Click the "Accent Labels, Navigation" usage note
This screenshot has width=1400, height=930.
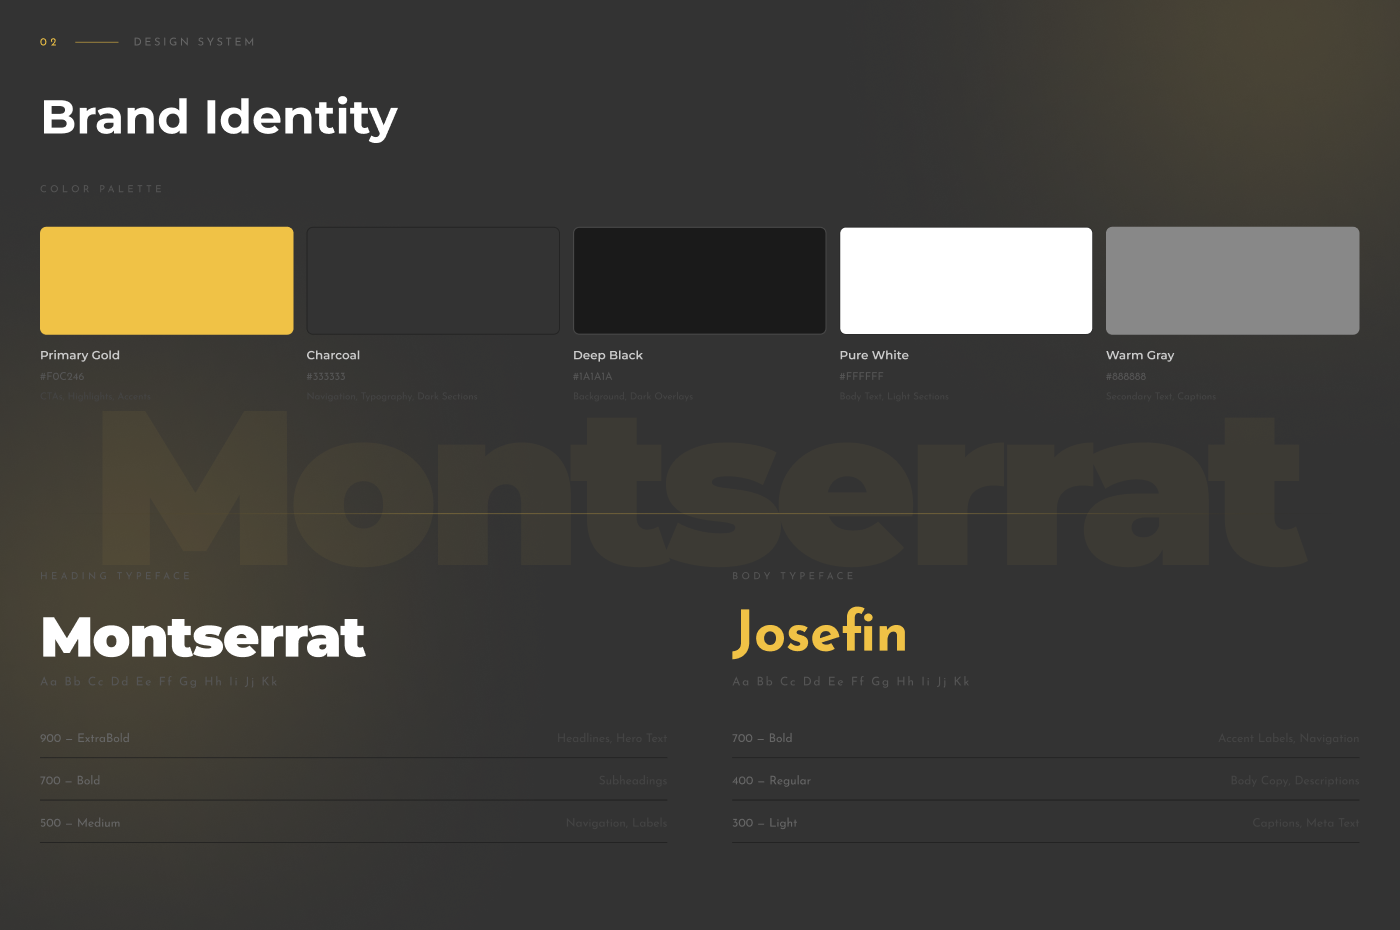point(1289,739)
